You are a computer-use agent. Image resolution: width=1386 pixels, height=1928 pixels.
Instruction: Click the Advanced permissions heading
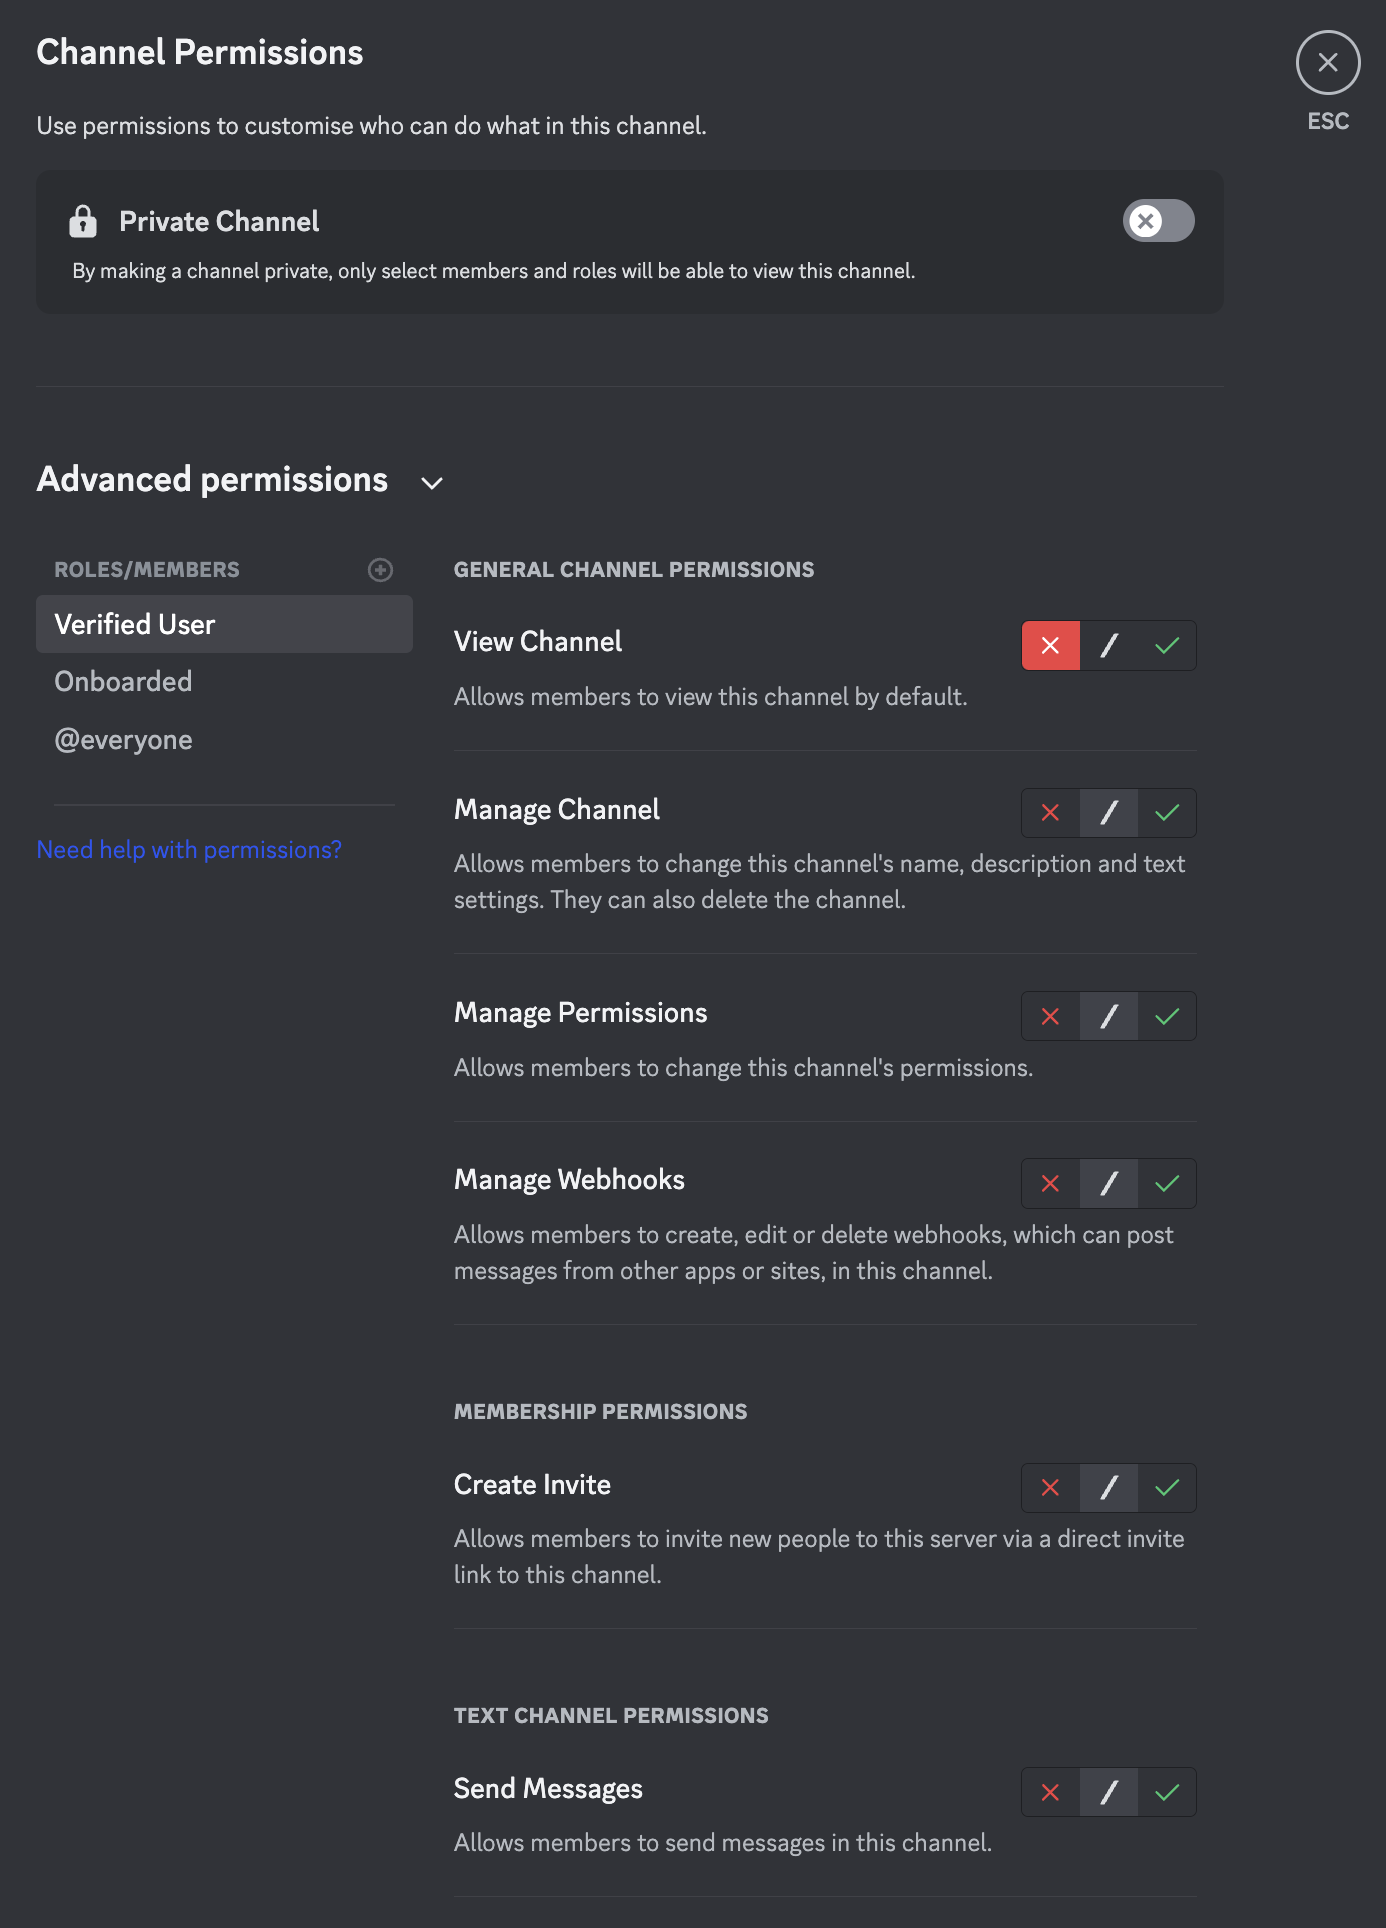pyautogui.click(x=212, y=480)
